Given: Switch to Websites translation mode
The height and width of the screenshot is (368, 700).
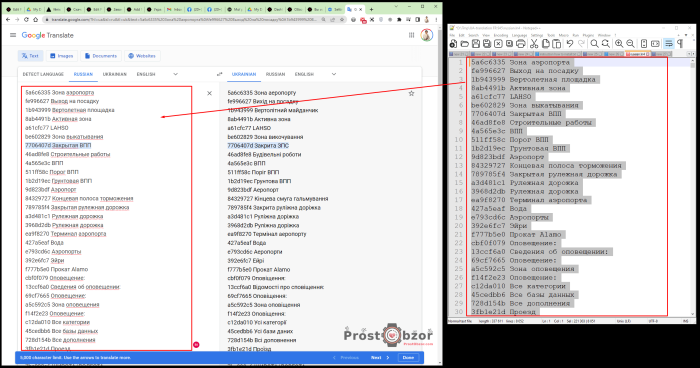Looking at the screenshot, I should pyautogui.click(x=142, y=56).
